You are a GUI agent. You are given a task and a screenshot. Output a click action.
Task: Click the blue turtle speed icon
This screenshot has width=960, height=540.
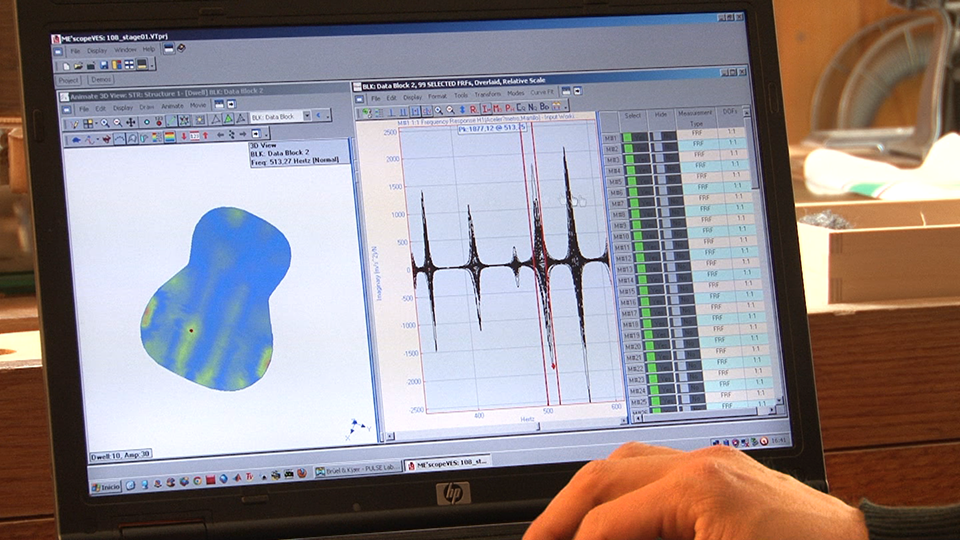(76, 140)
